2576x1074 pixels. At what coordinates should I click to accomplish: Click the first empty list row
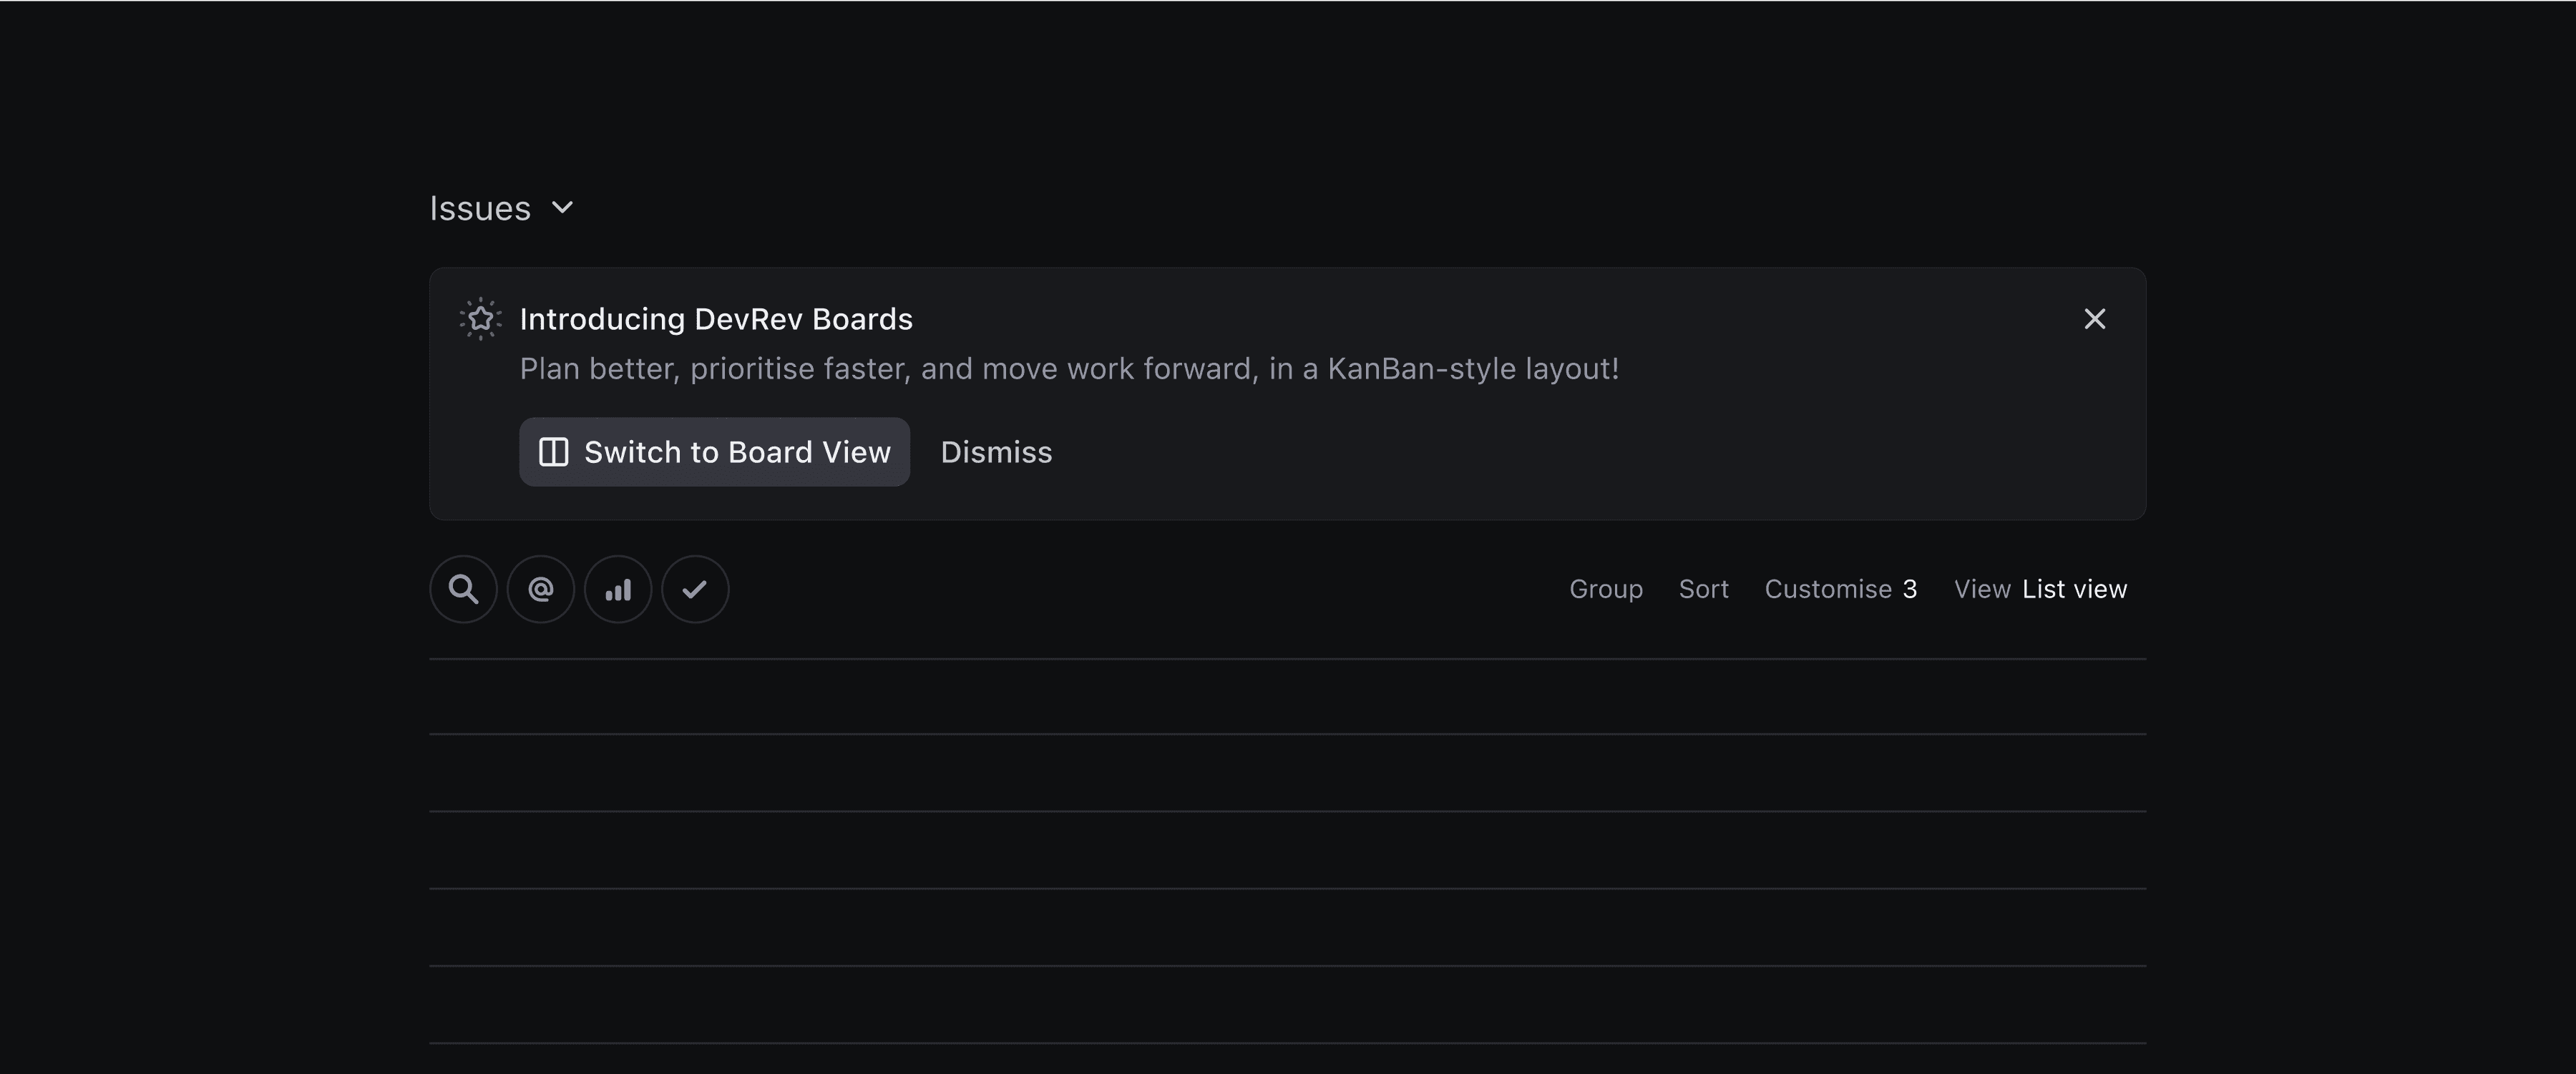[x=1287, y=696]
